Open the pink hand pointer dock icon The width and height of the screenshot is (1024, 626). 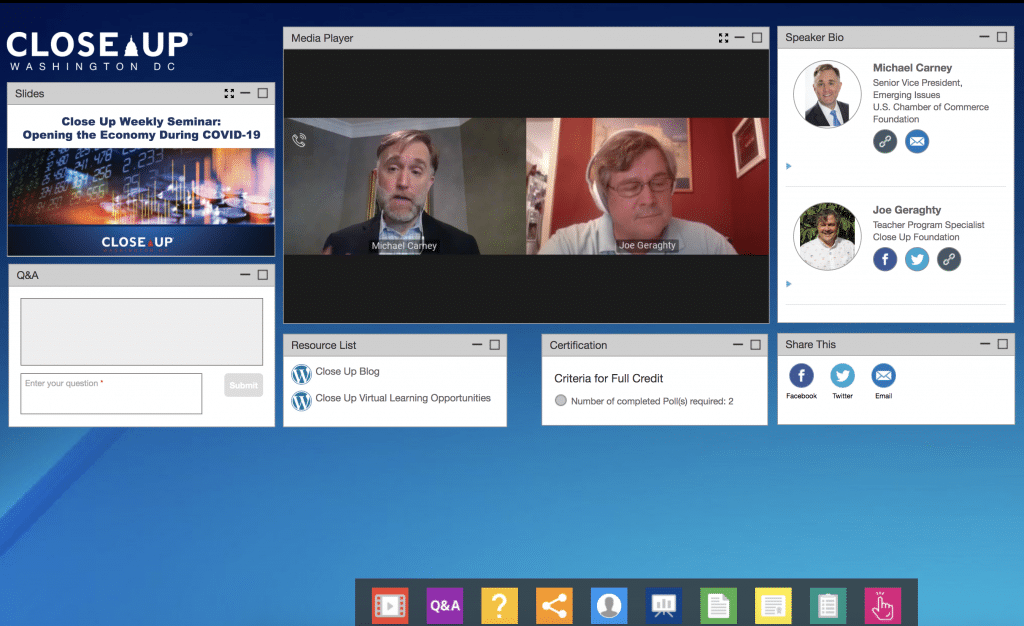point(882,606)
